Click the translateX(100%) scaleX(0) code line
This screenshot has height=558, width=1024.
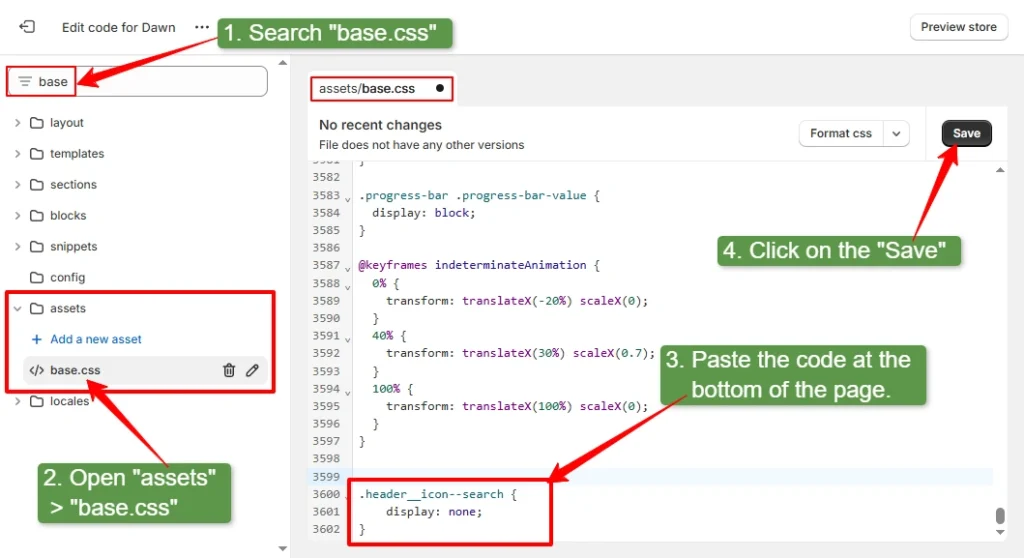click(x=517, y=406)
